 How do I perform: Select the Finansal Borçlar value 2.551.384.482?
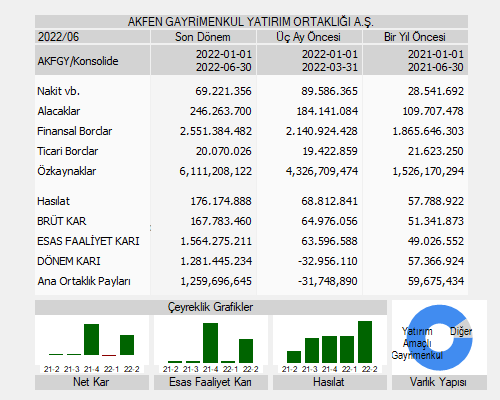[x=216, y=131]
